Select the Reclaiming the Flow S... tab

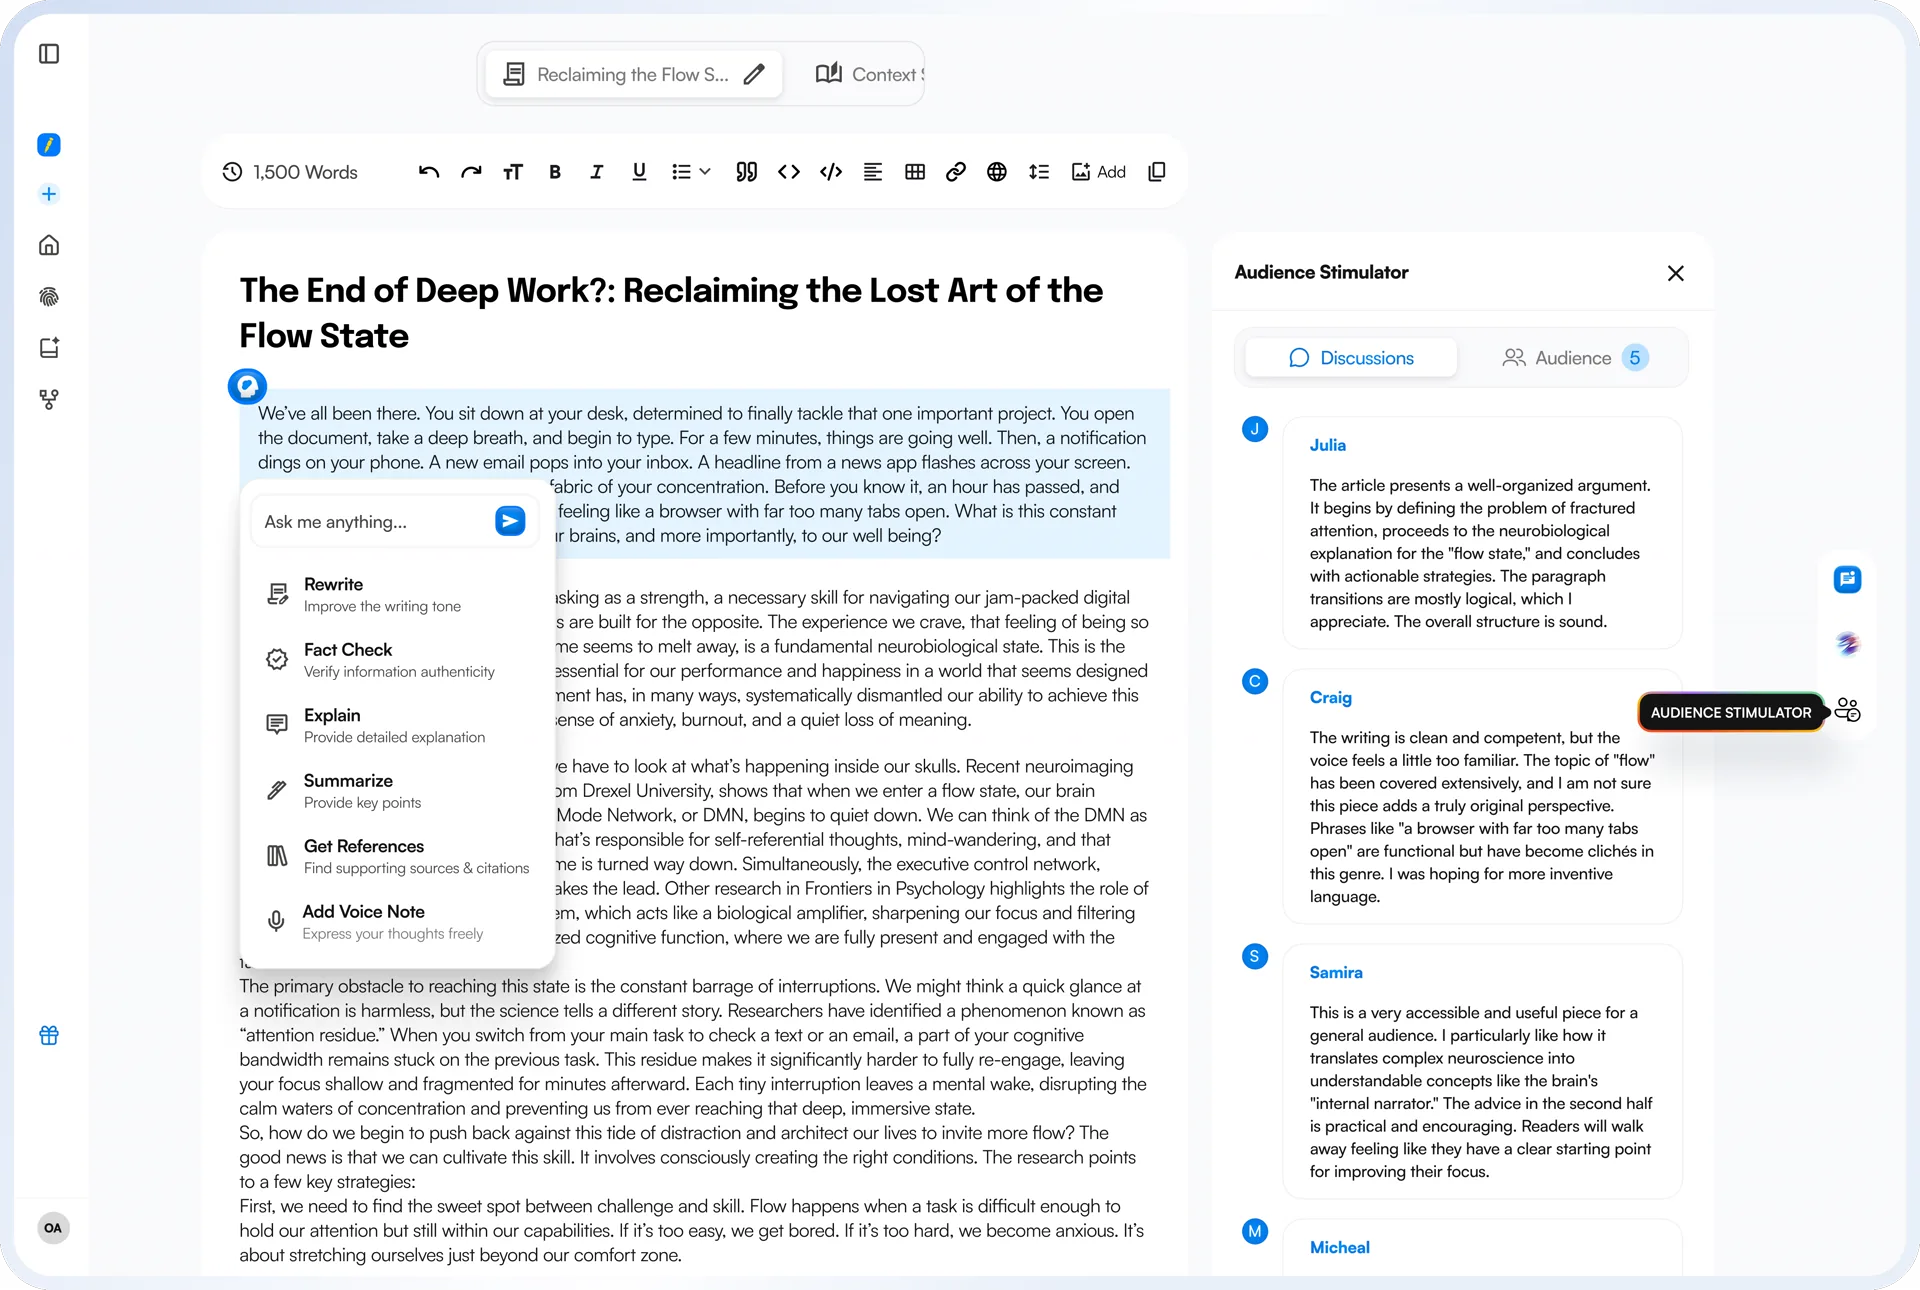634,74
